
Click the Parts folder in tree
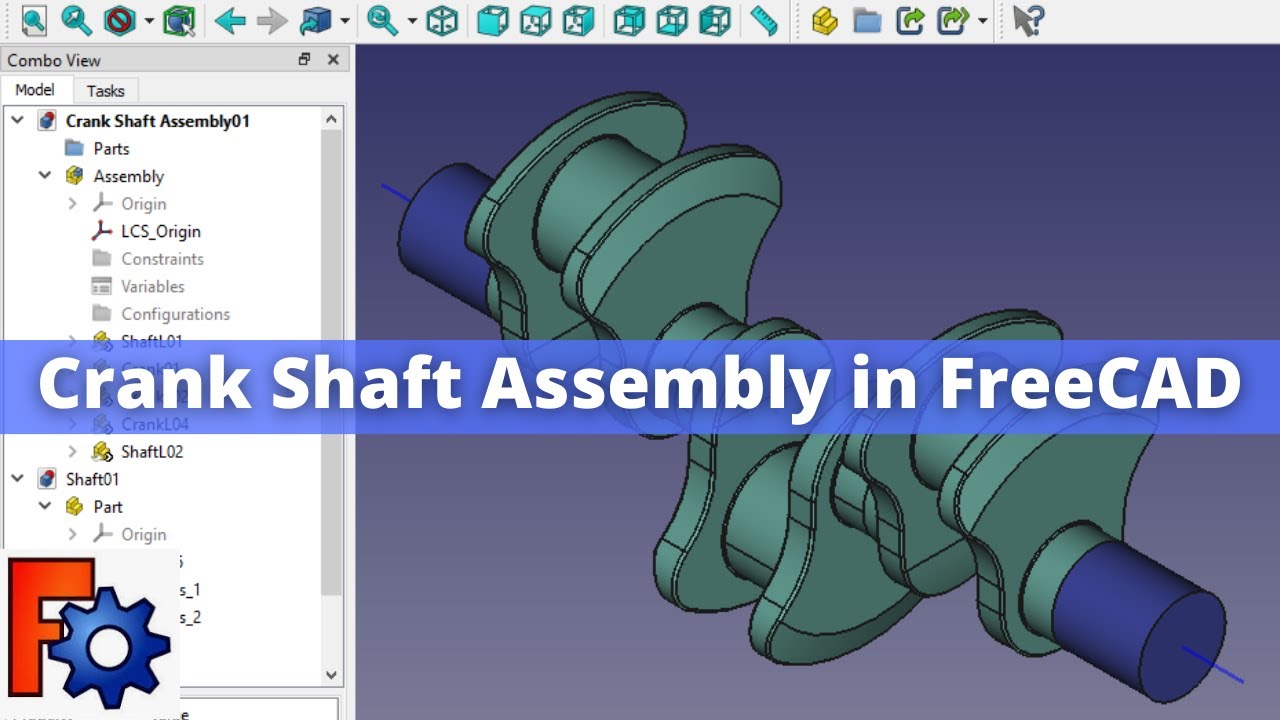(x=111, y=148)
